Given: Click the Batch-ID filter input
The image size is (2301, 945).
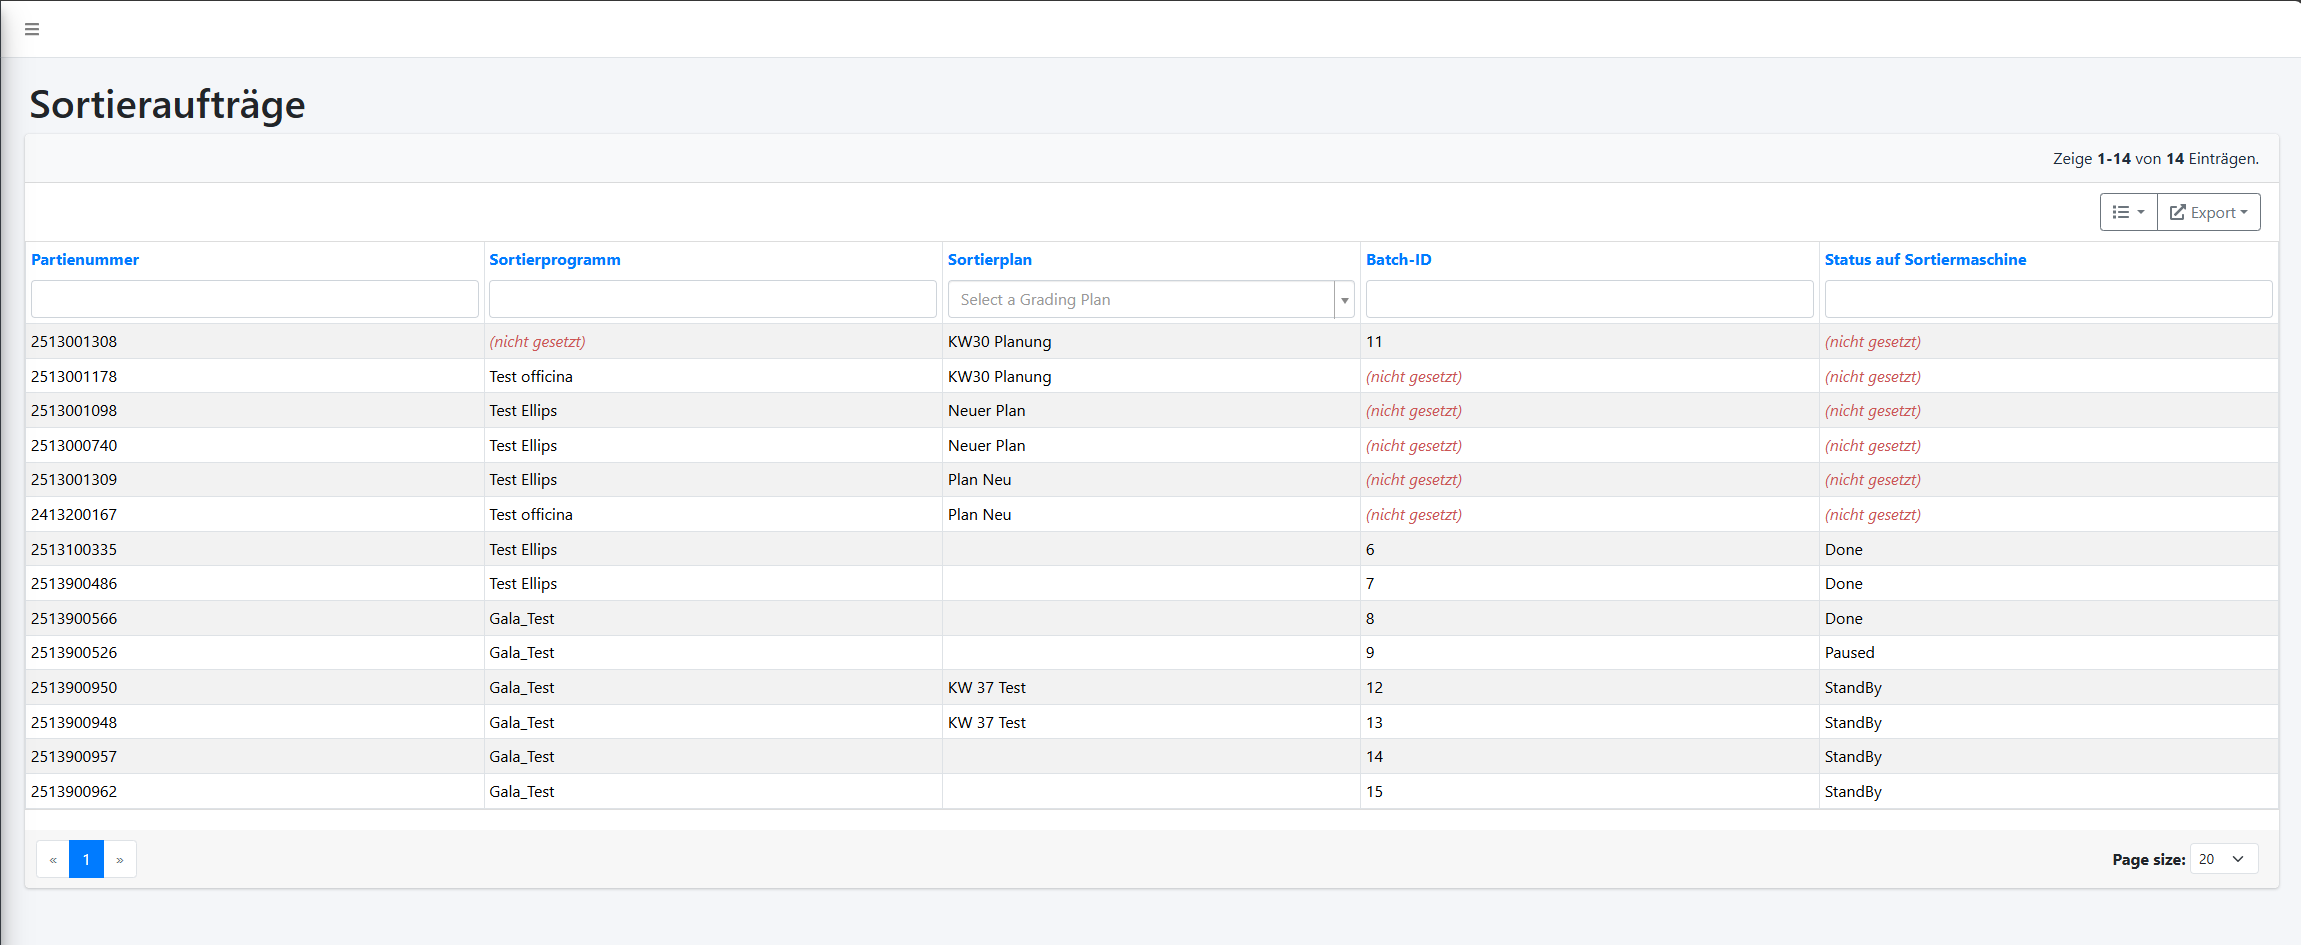Looking at the screenshot, I should point(1588,300).
